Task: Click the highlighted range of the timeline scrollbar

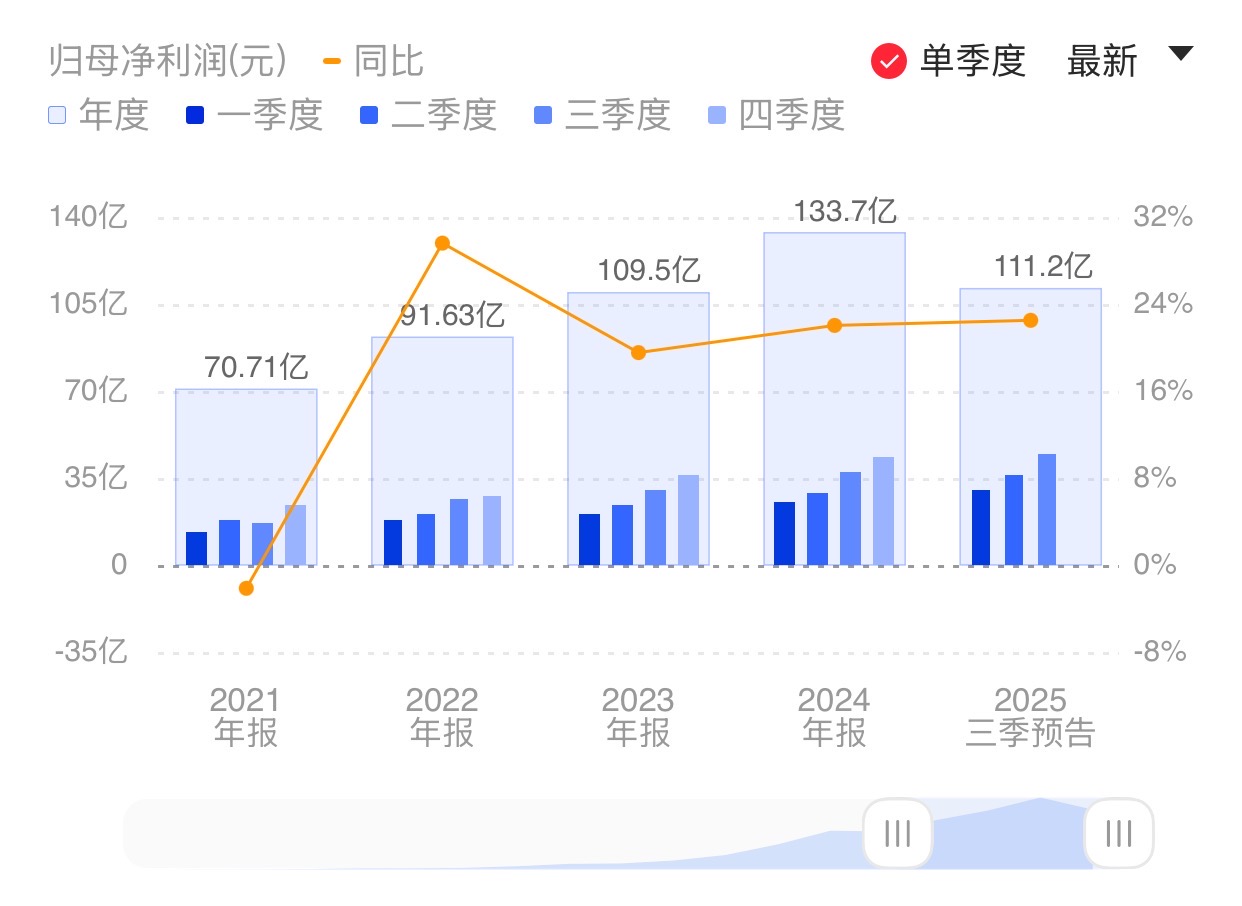Action: (1008, 833)
